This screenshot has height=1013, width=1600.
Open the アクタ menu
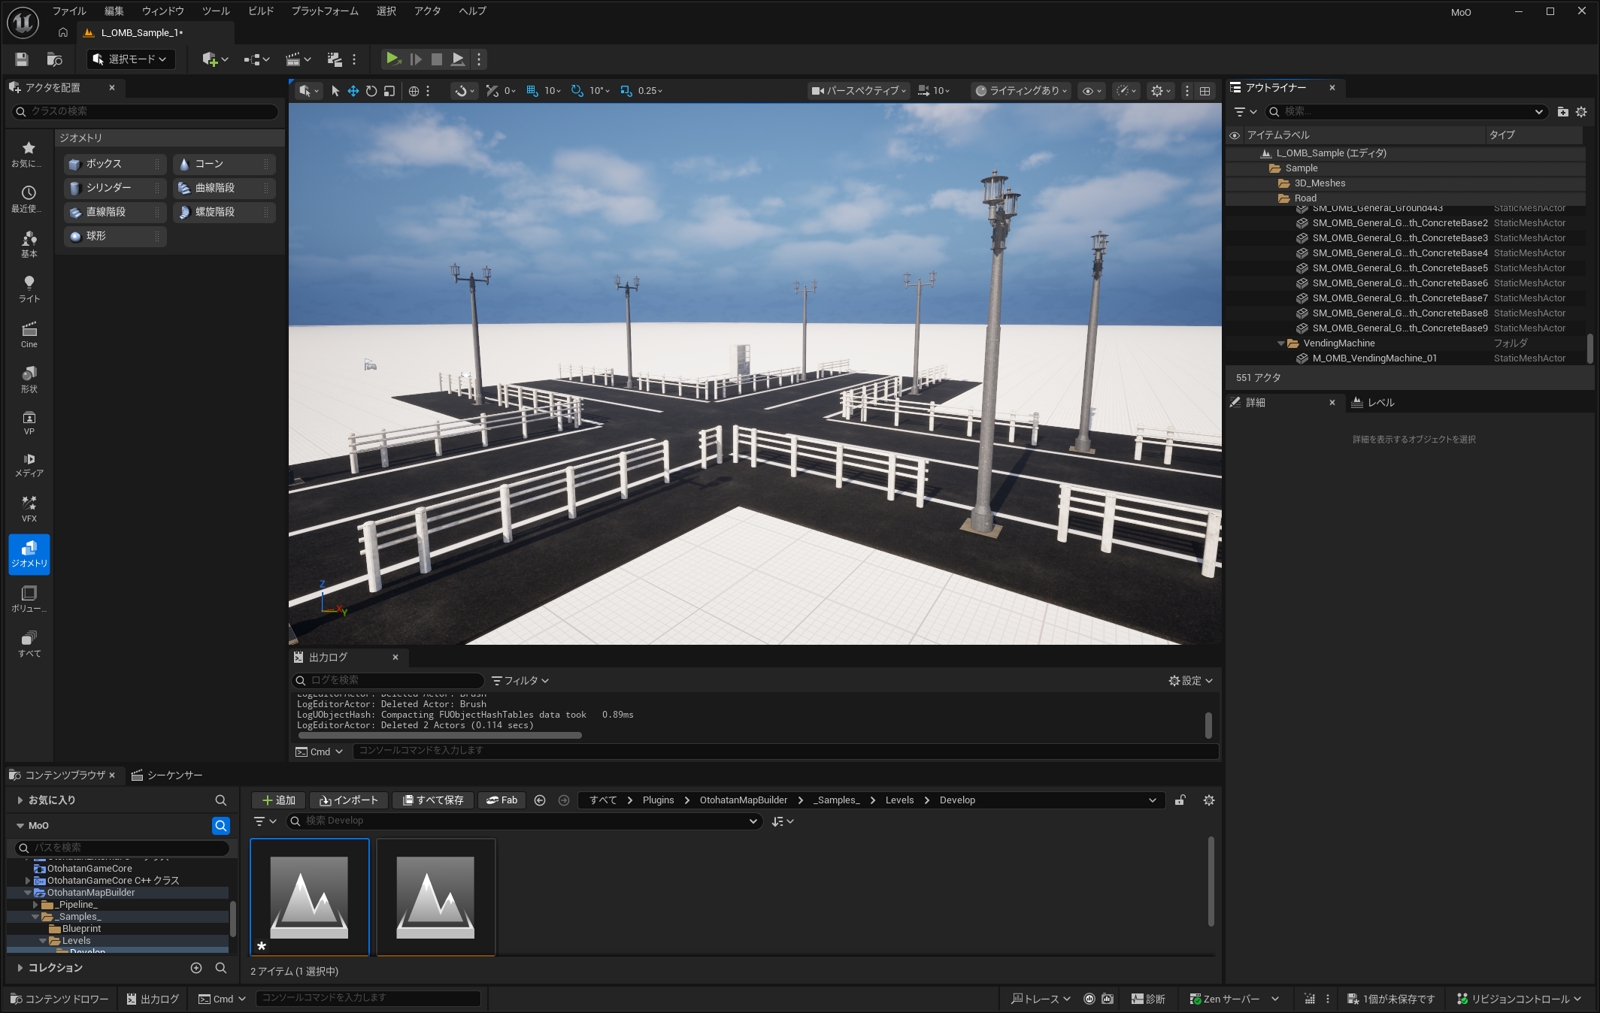tap(427, 11)
